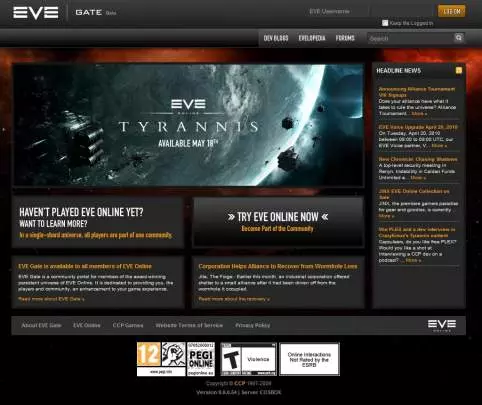Click Haven't Played EVE Online Yet panel
Viewport: 482px width, 405px height.
[x=98, y=222]
